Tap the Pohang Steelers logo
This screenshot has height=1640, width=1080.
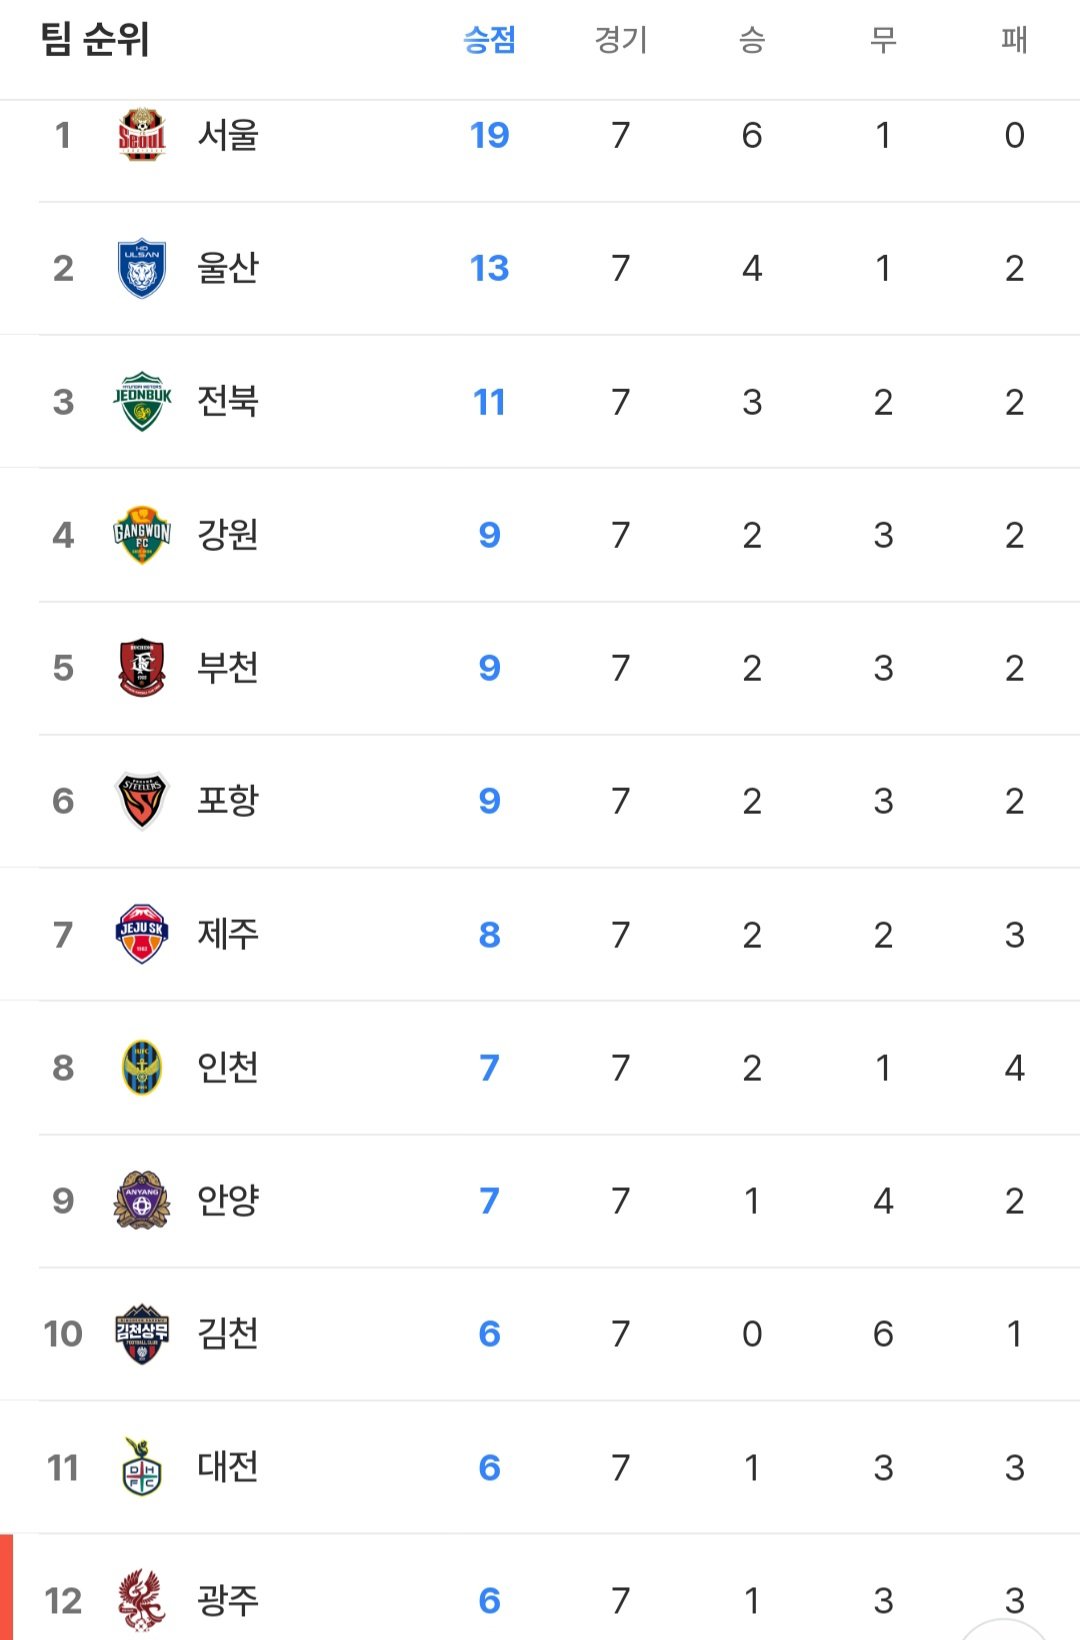(x=141, y=801)
